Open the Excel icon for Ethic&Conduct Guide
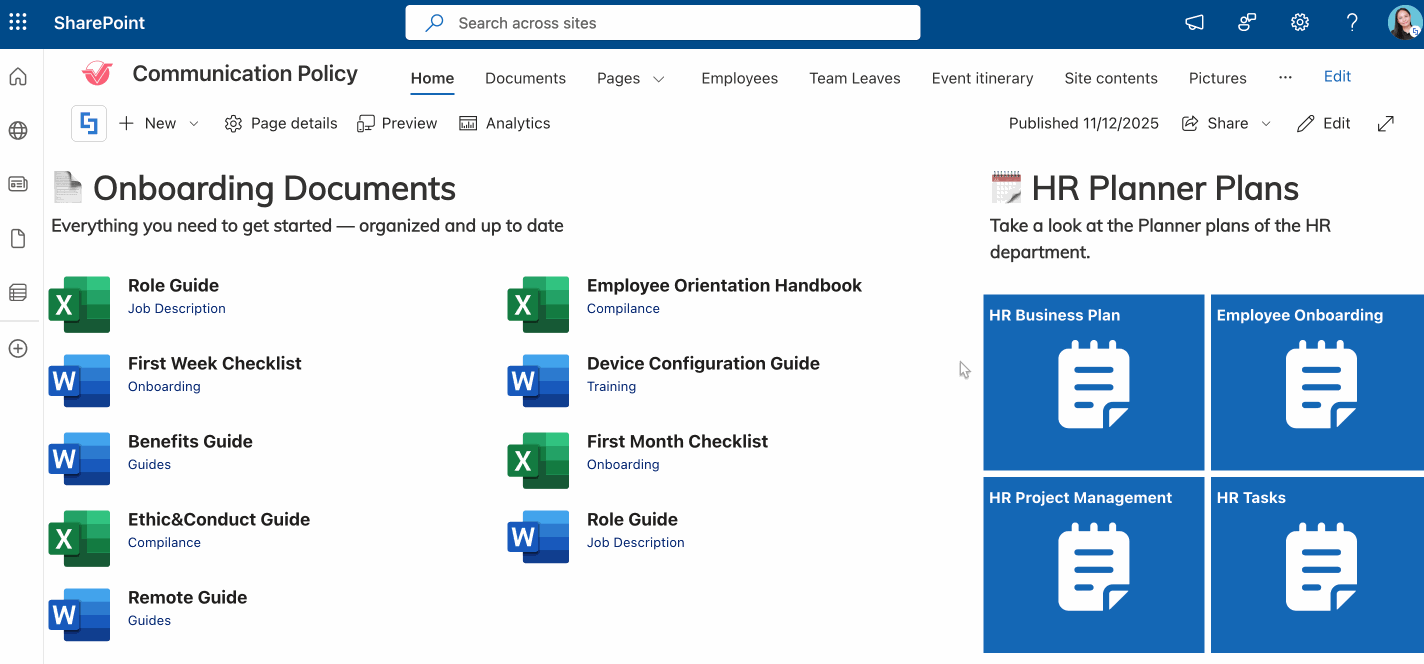This screenshot has width=1424, height=664. [79, 538]
